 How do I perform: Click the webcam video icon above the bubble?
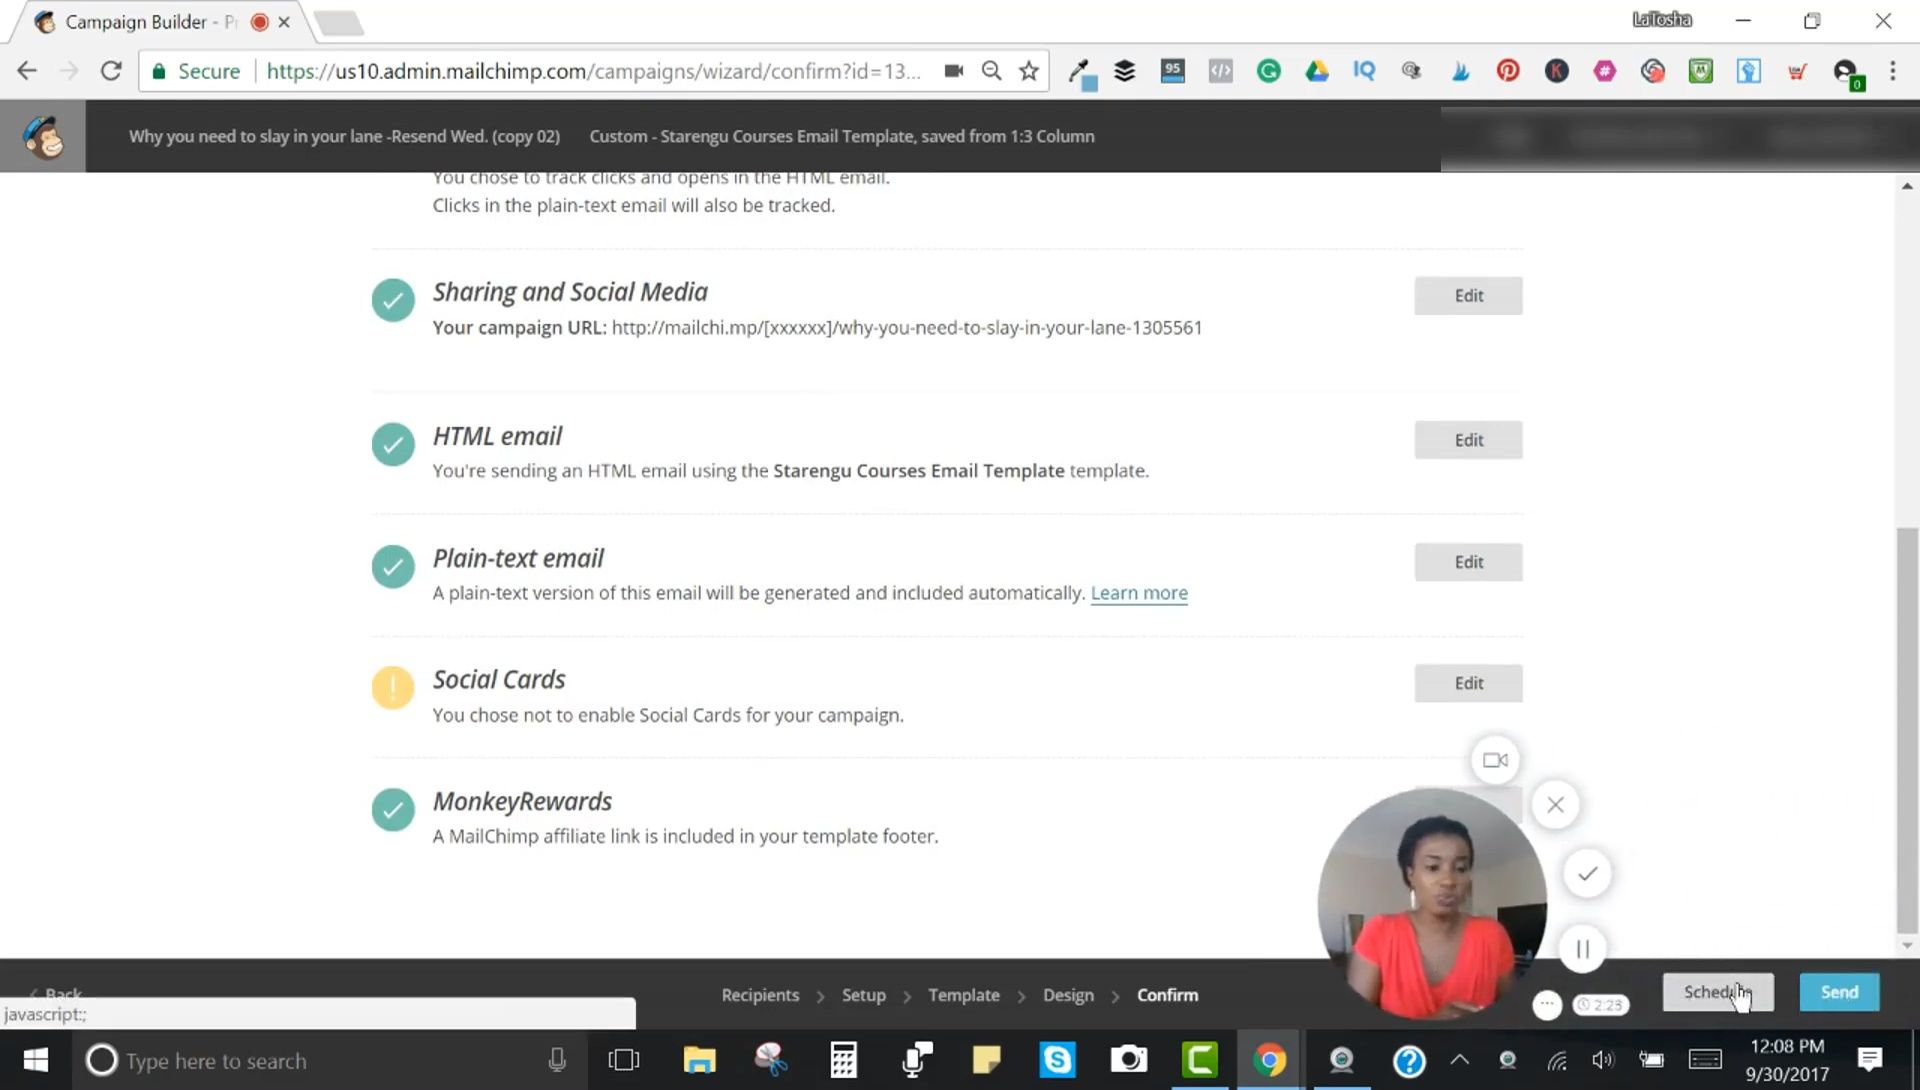pos(1495,760)
